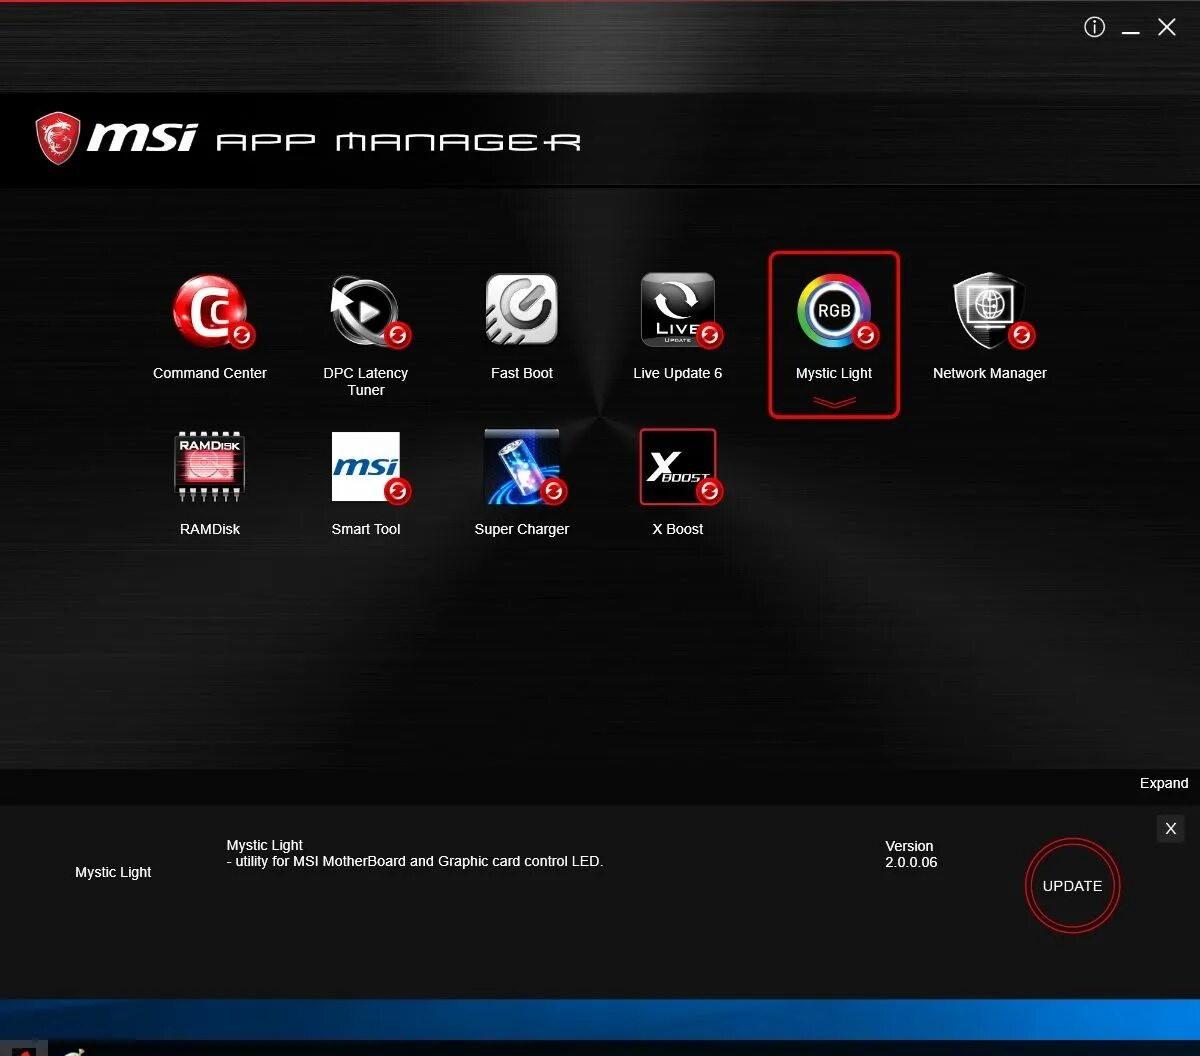
Task: Click the DPC Latency Tuner label
Action: coord(366,381)
